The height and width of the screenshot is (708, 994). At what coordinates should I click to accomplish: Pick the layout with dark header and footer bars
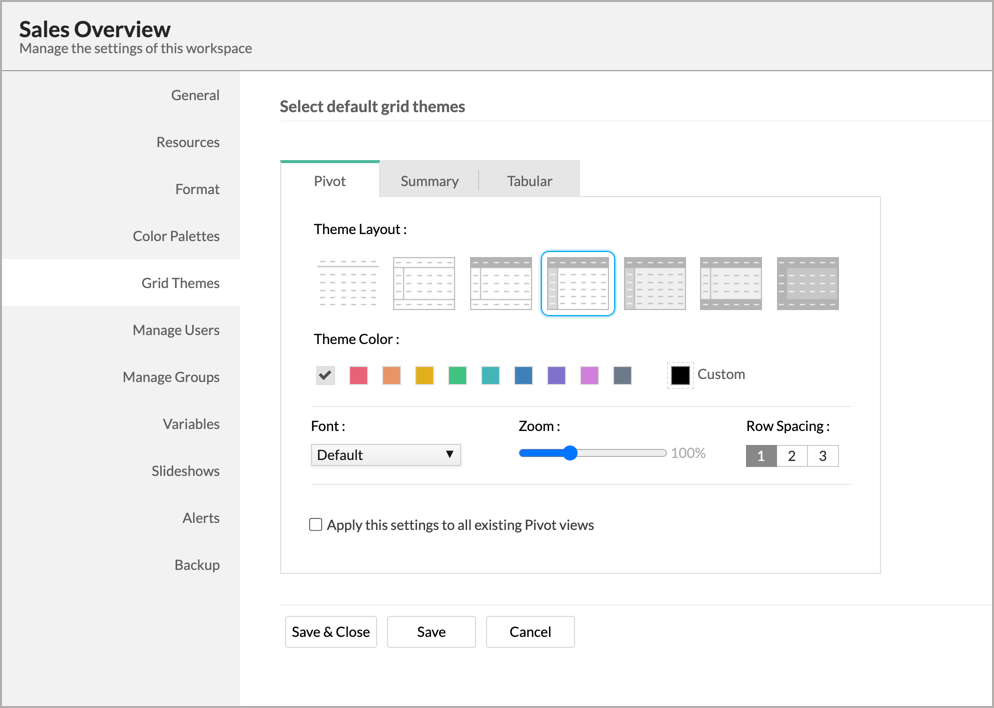tap(731, 283)
